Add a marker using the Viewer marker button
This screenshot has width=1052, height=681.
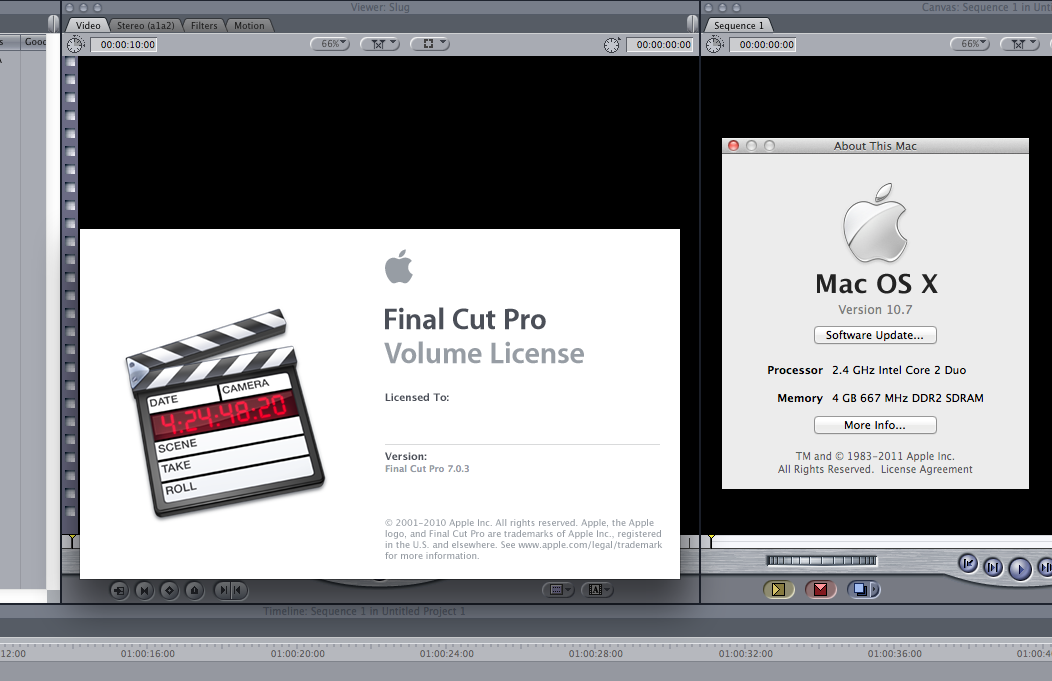(194, 590)
